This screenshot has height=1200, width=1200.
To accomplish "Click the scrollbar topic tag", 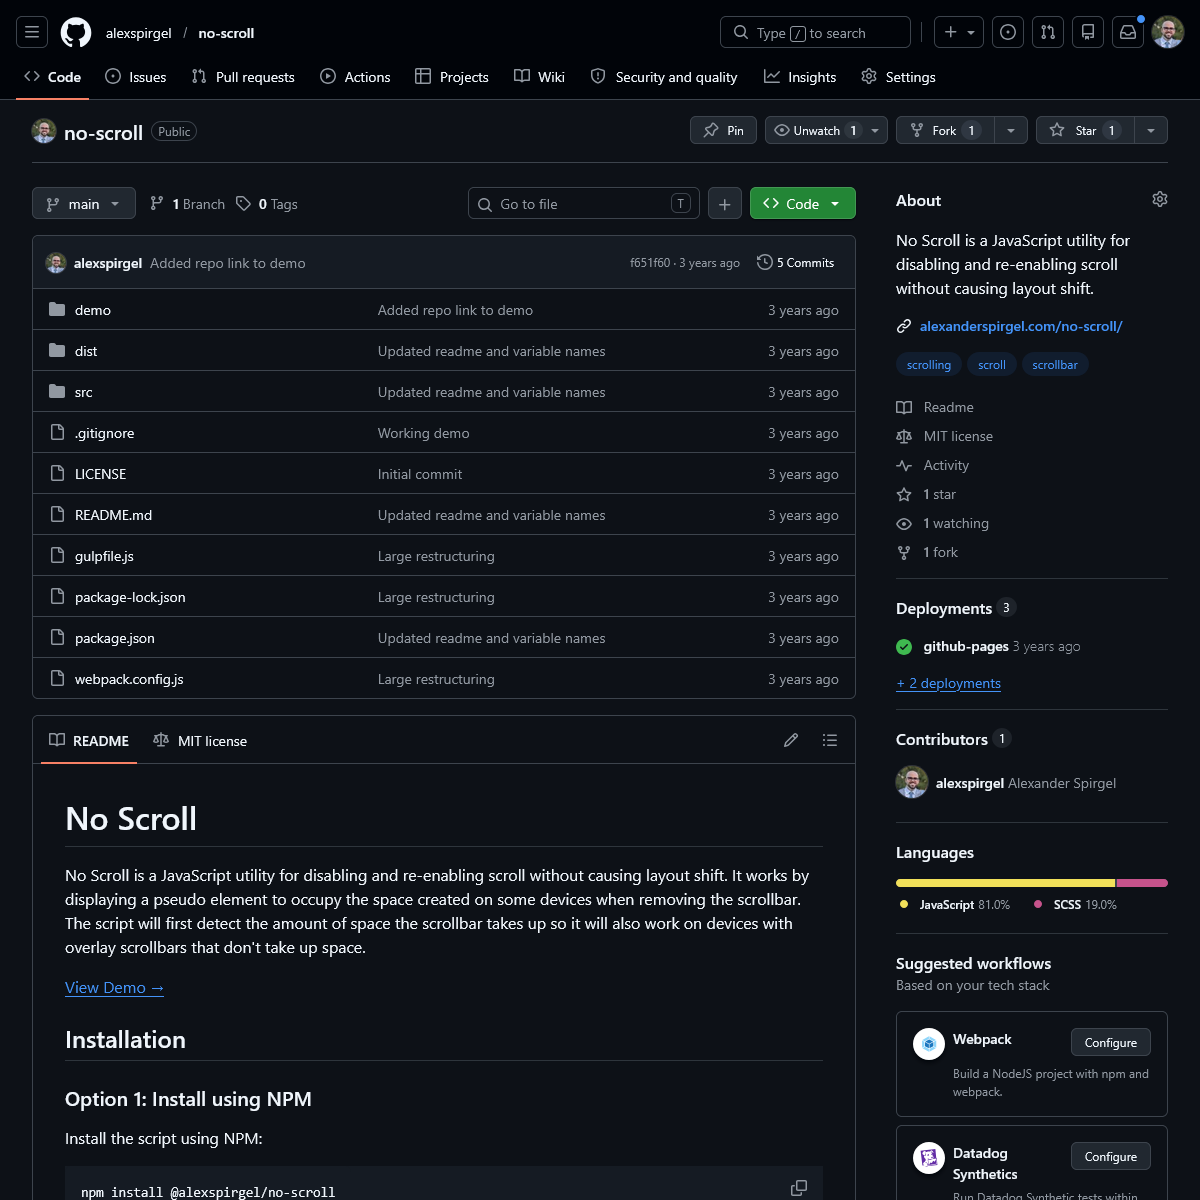I will coord(1055,365).
